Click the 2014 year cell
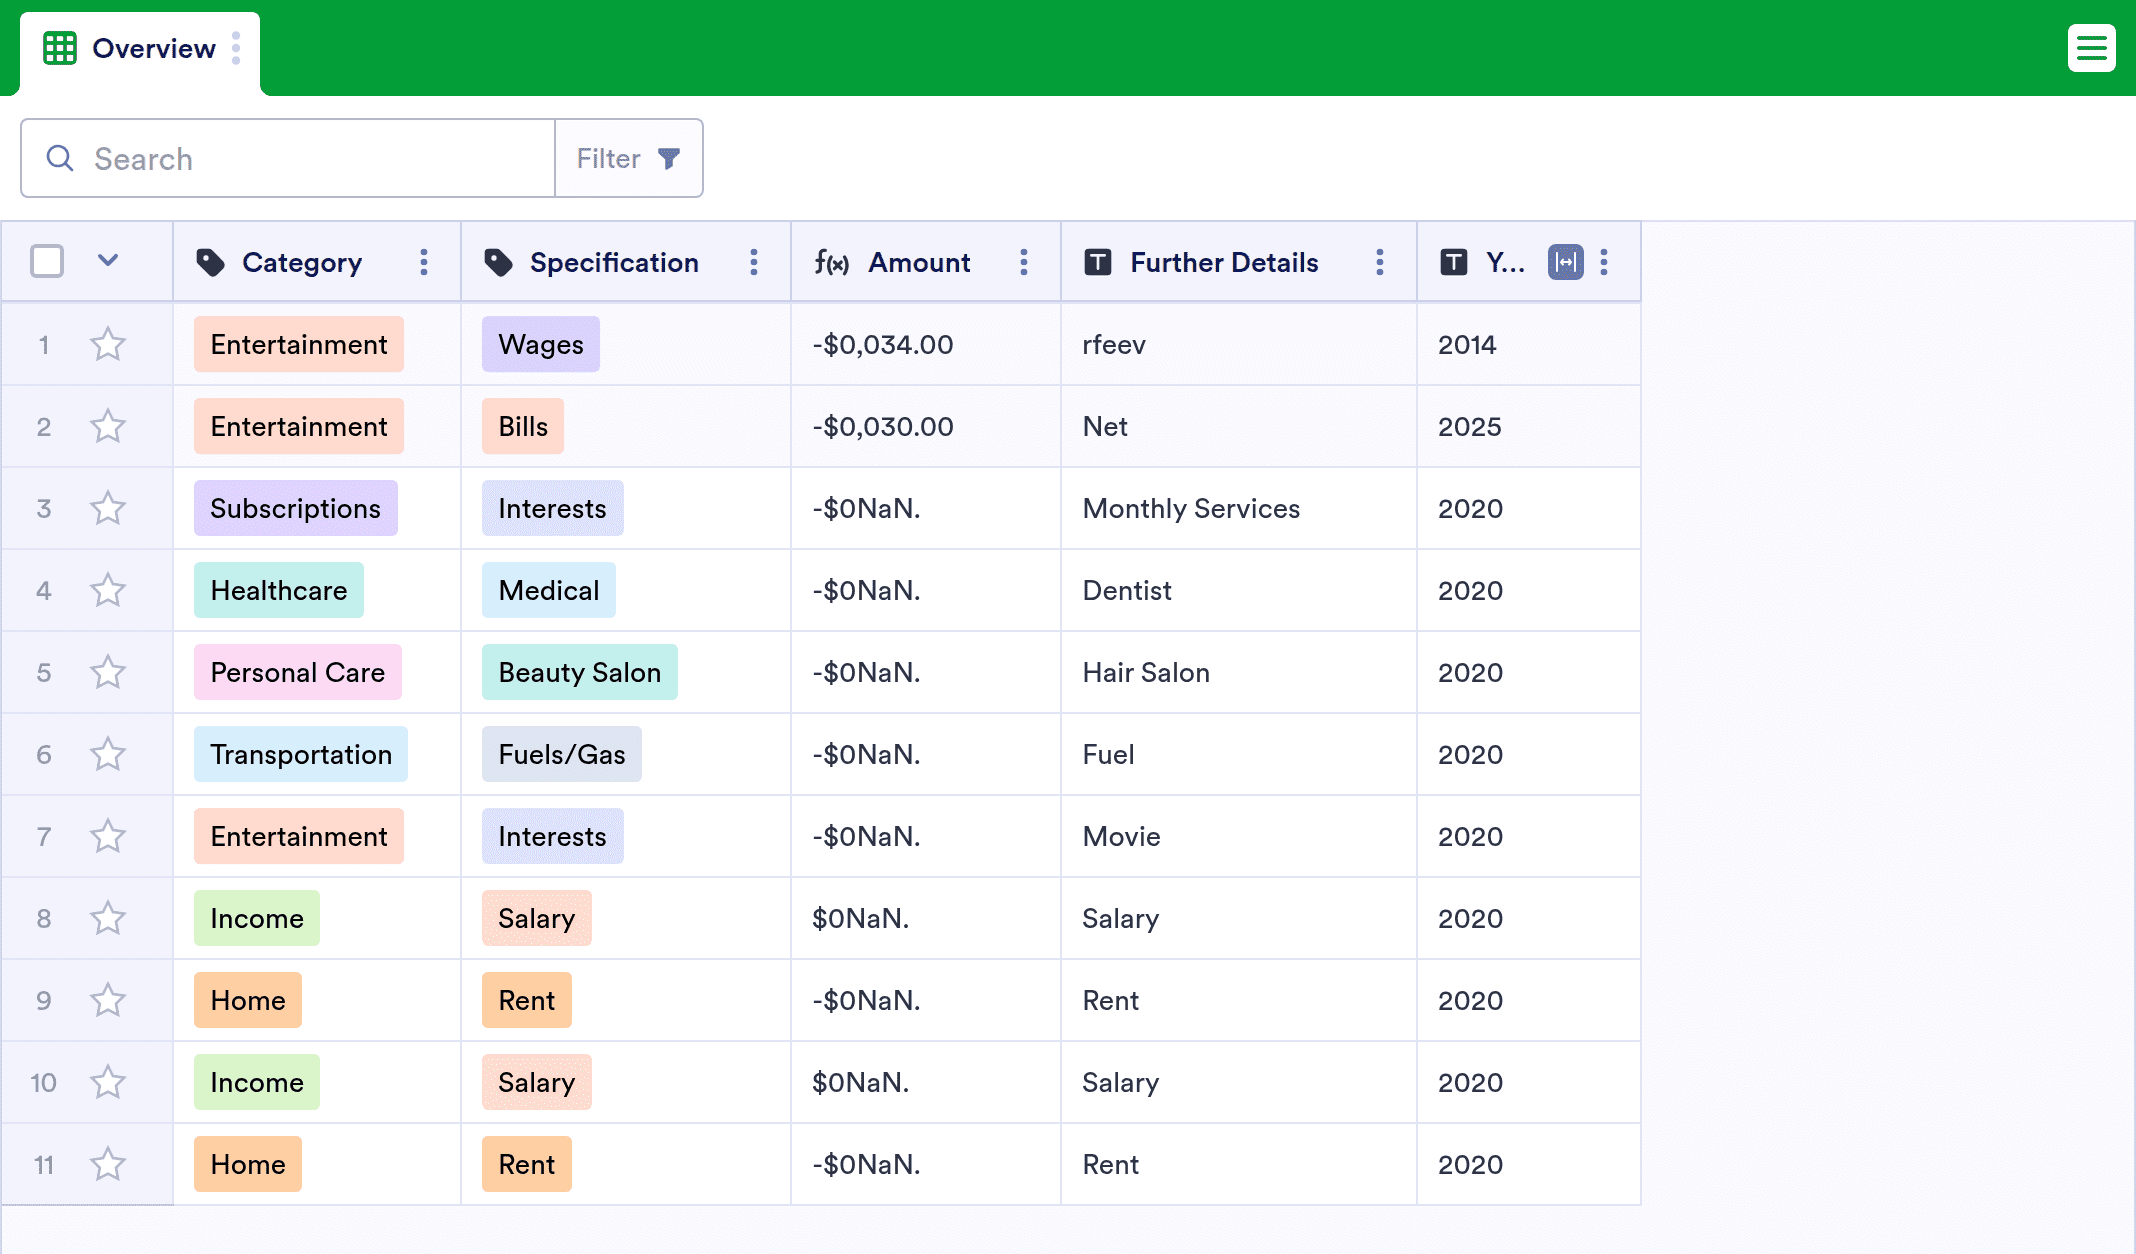Screen dimensions: 2136x1254 point(1529,344)
